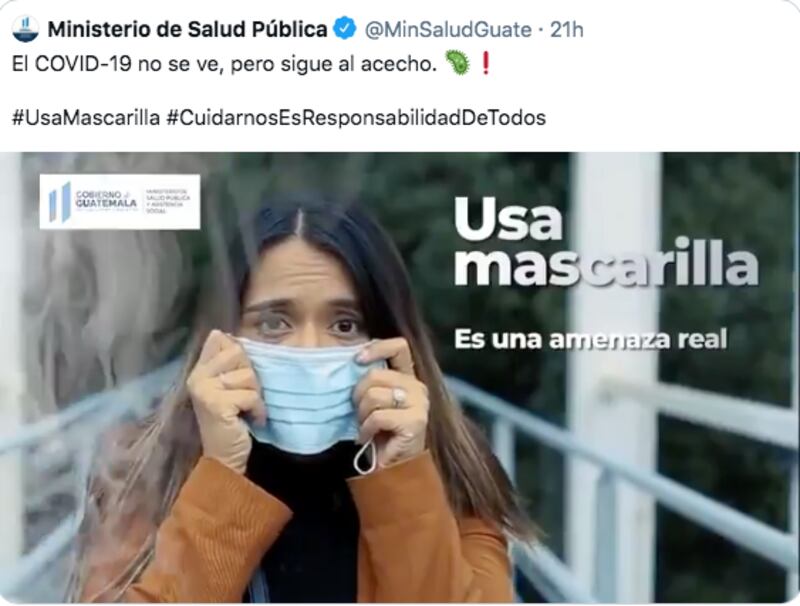Viewport: 800px width, 606px height.
Task: Open the 21h timestamp link
Action: (x=567, y=30)
